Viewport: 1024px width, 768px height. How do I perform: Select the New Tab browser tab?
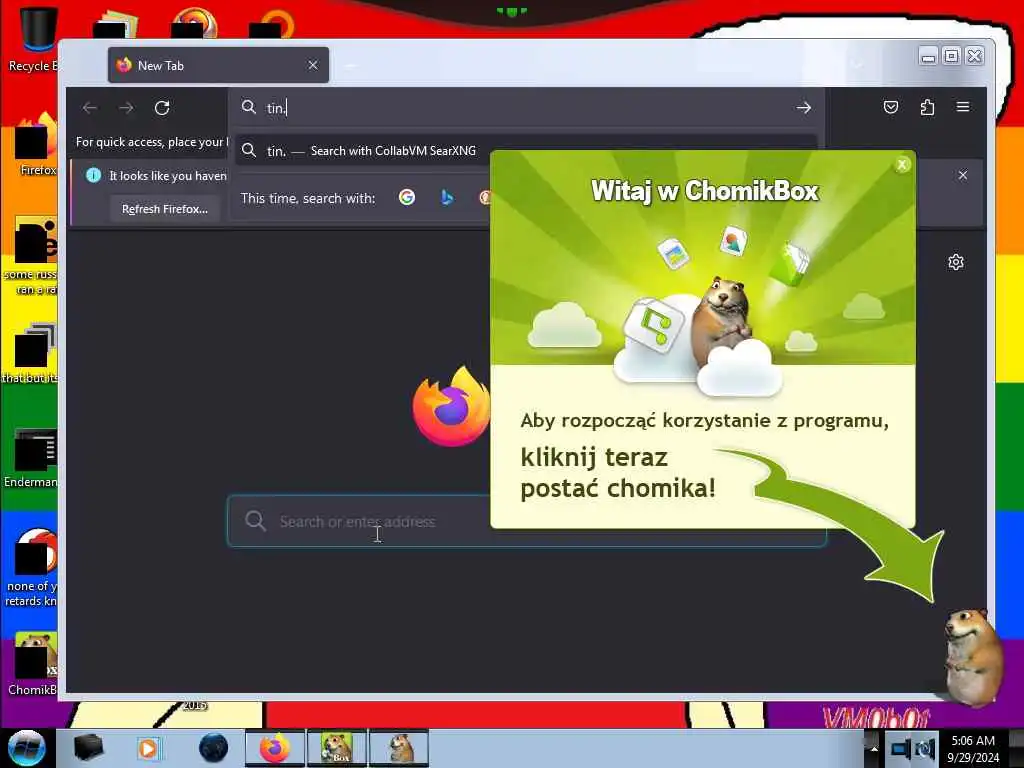click(218, 65)
